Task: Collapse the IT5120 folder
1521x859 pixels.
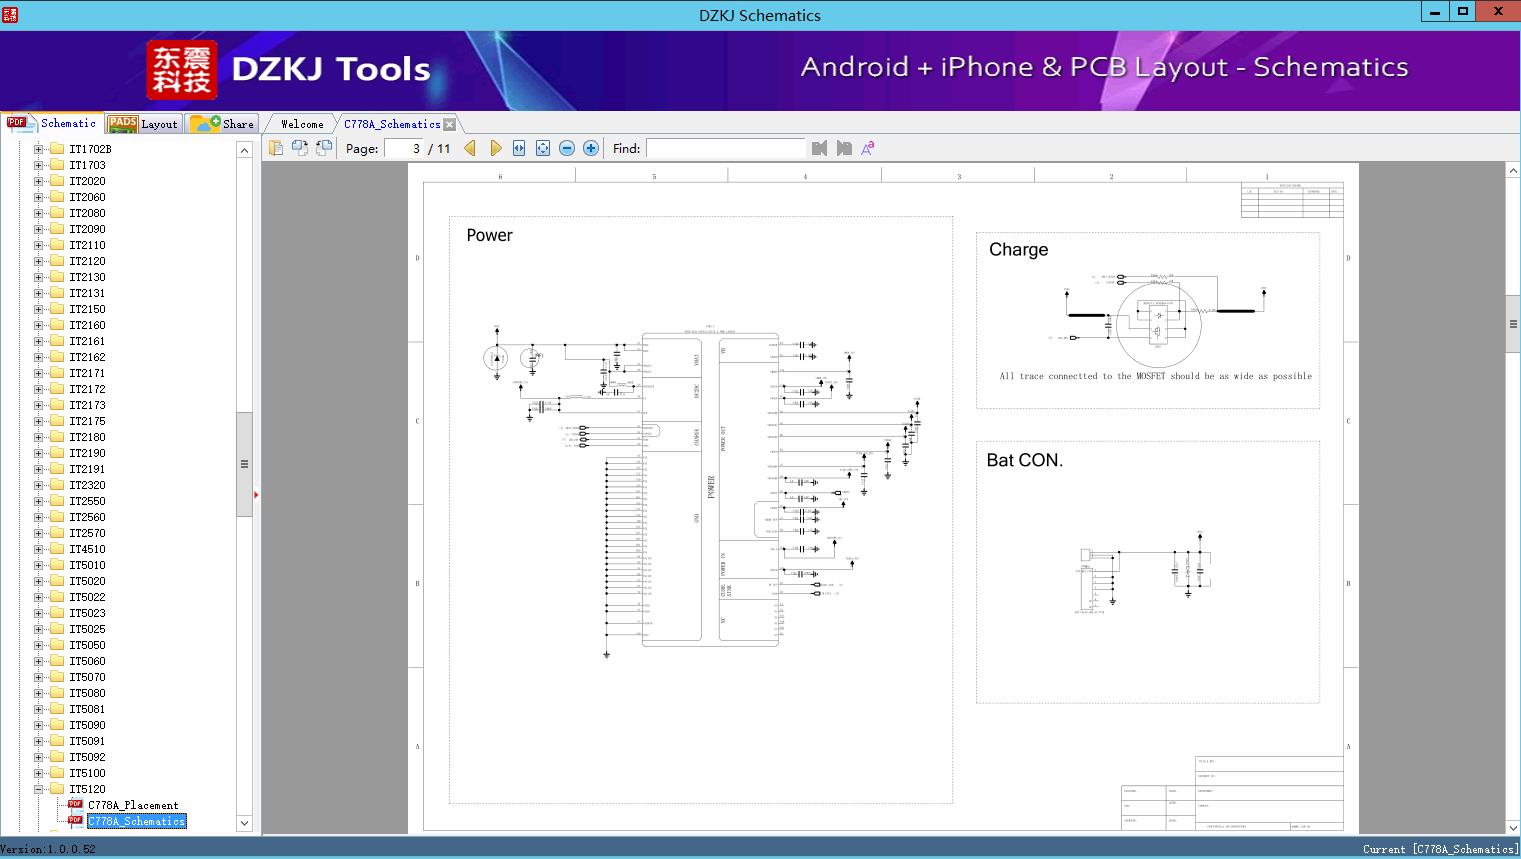Action: [x=39, y=789]
